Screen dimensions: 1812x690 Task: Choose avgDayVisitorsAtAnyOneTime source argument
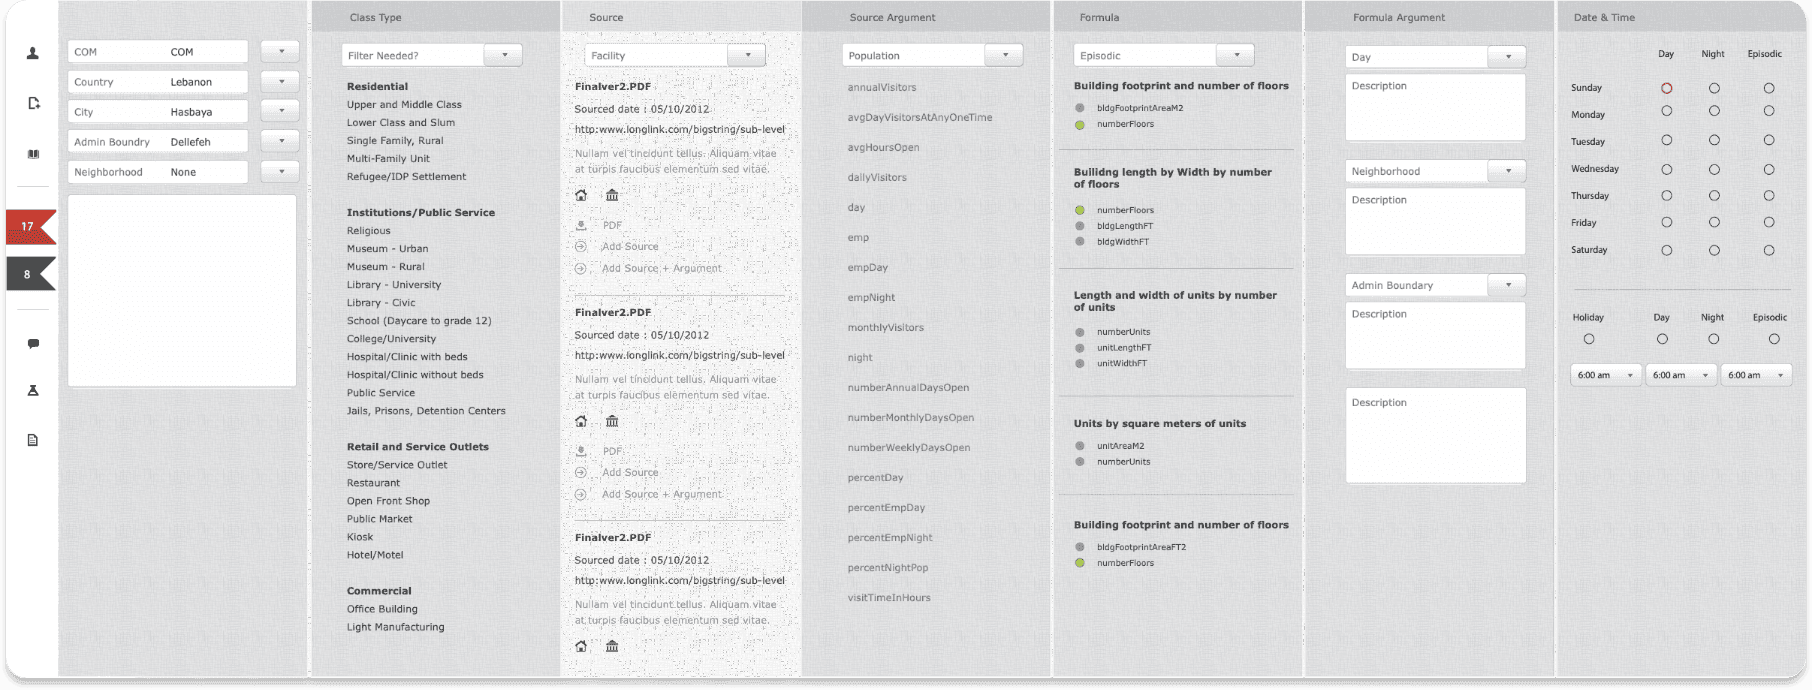920,117
